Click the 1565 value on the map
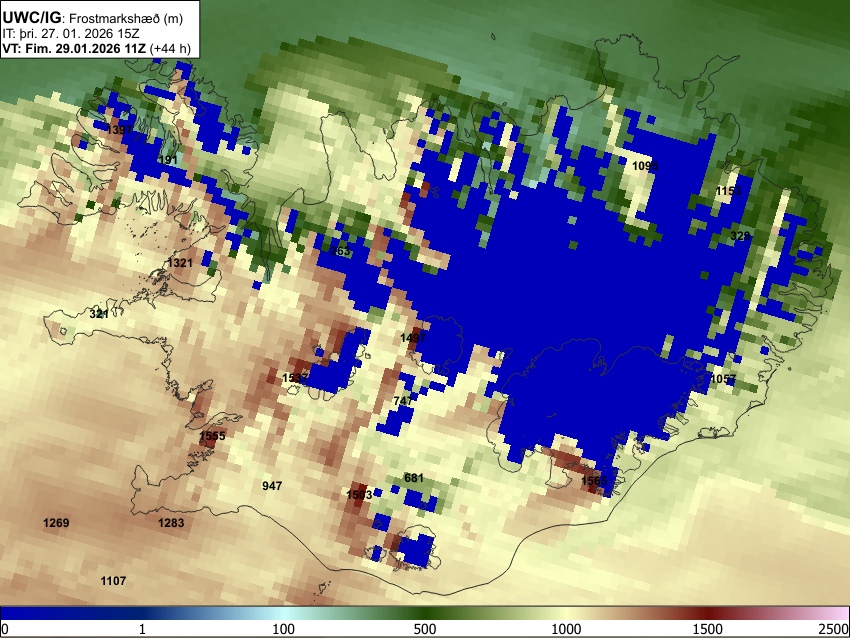This screenshot has height=638, width=850. 595,481
